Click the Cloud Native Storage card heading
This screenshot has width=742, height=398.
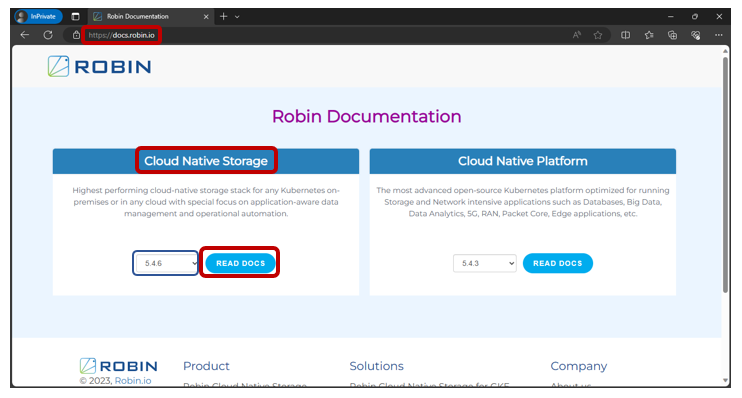[x=206, y=161]
